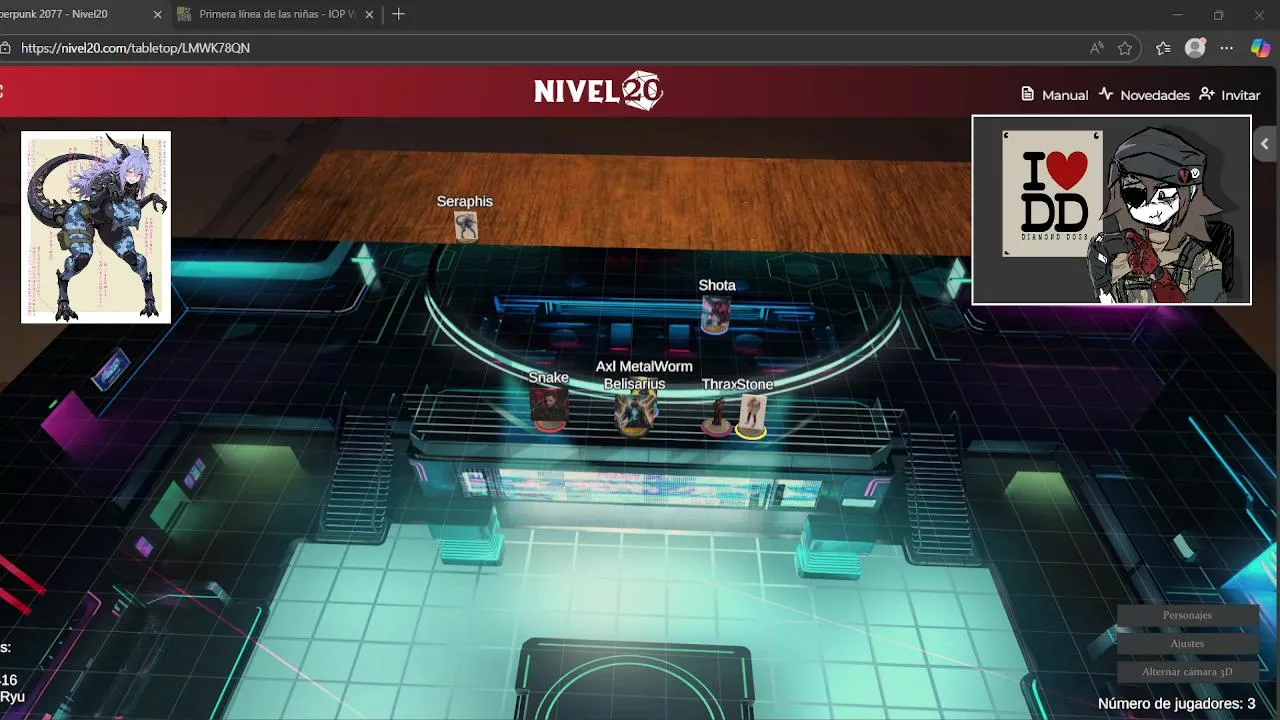
Task: Select the Shota token on the map
Action: click(715, 314)
